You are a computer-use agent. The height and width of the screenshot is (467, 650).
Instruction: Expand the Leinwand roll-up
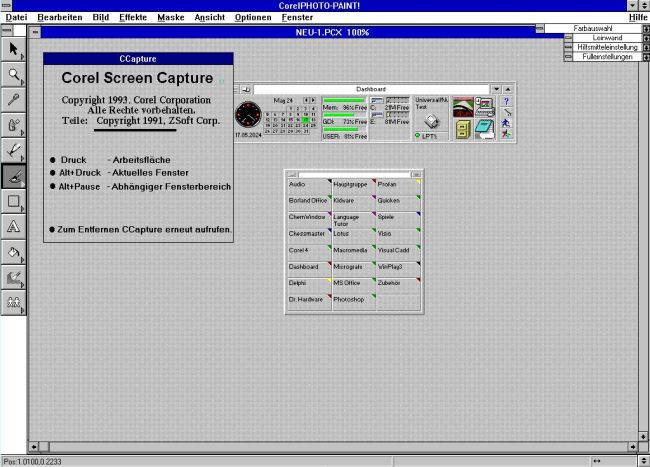[646, 38]
